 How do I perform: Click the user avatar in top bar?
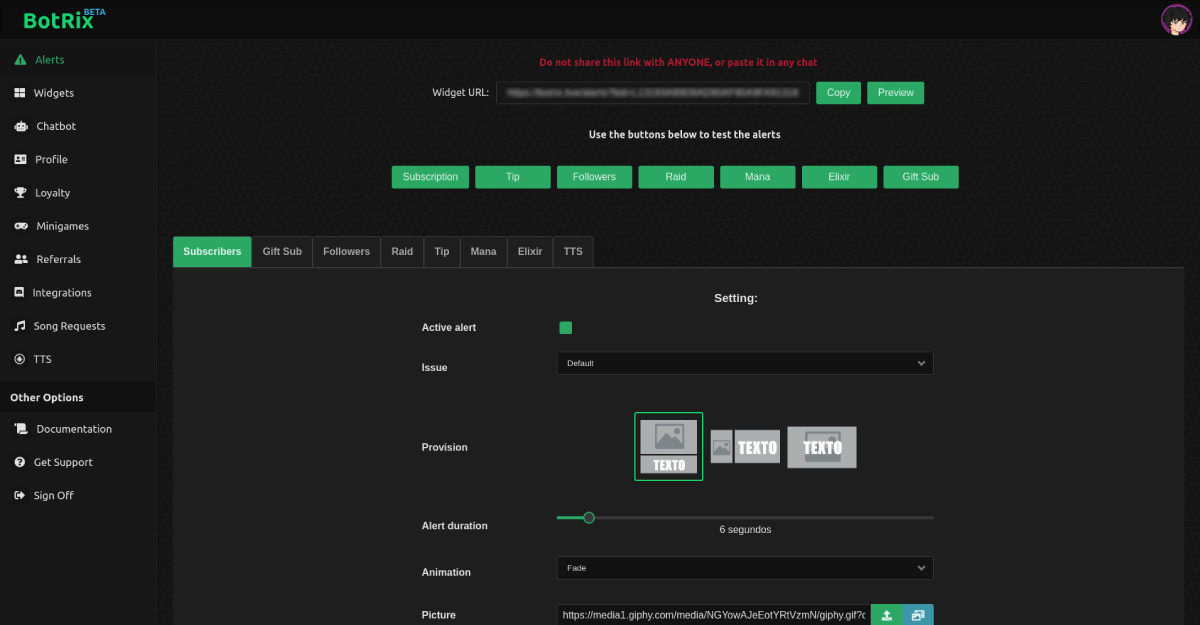click(1176, 18)
